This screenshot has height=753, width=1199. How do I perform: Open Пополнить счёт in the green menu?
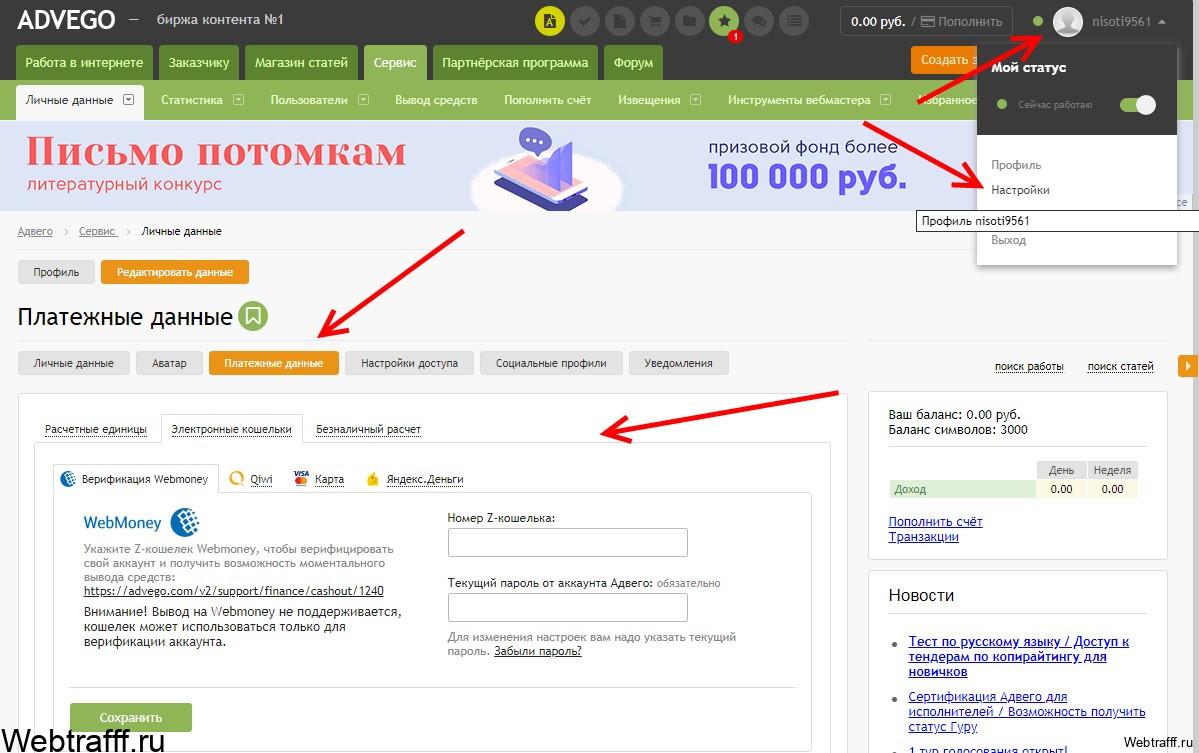[548, 99]
